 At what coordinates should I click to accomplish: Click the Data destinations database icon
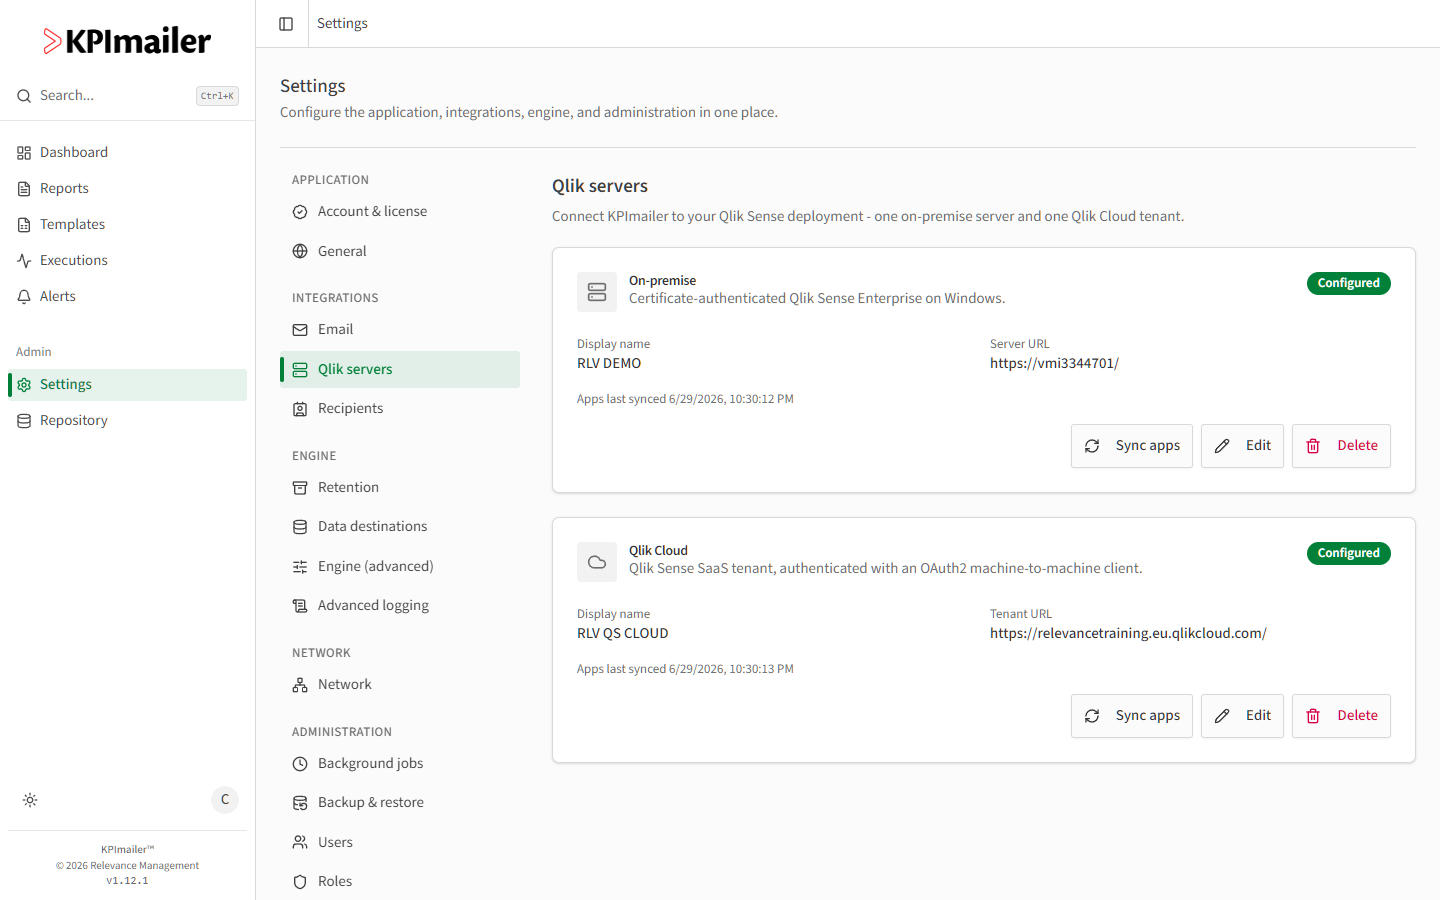[x=300, y=527]
